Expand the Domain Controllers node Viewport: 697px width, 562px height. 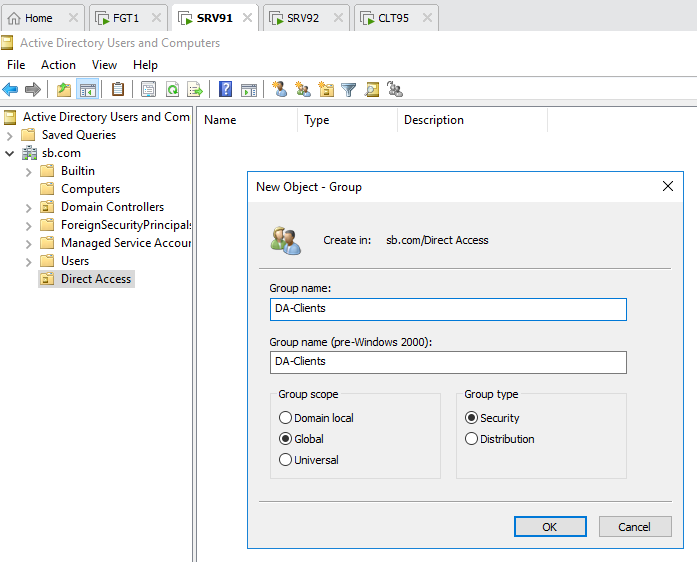(28, 208)
